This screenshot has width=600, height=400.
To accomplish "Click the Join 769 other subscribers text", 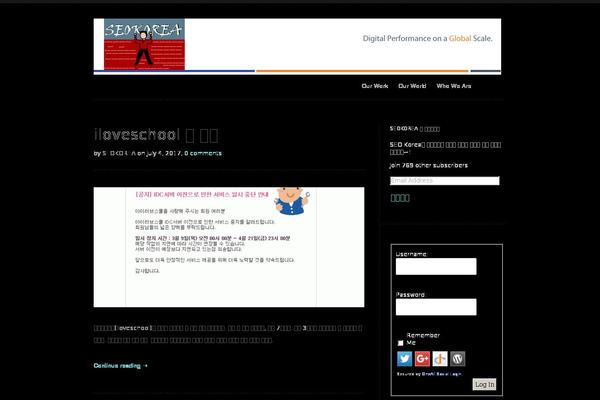I will click(x=429, y=165).
